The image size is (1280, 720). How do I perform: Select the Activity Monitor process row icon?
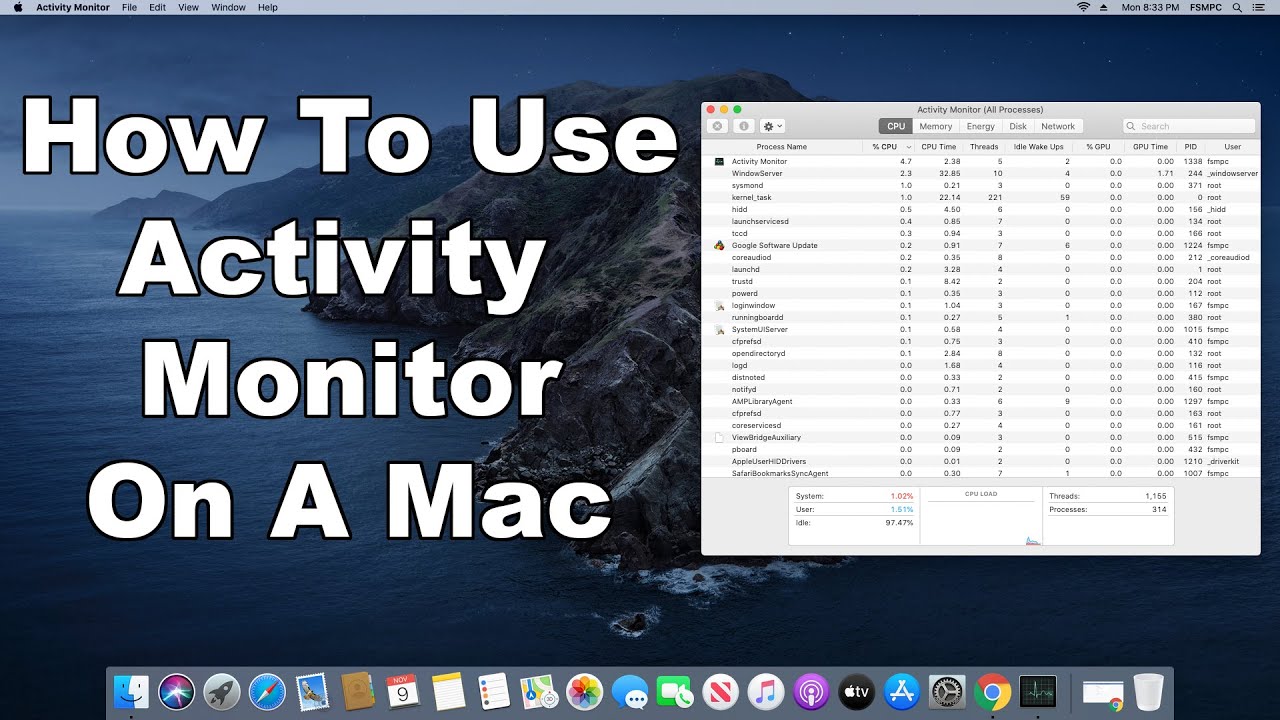[718, 161]
